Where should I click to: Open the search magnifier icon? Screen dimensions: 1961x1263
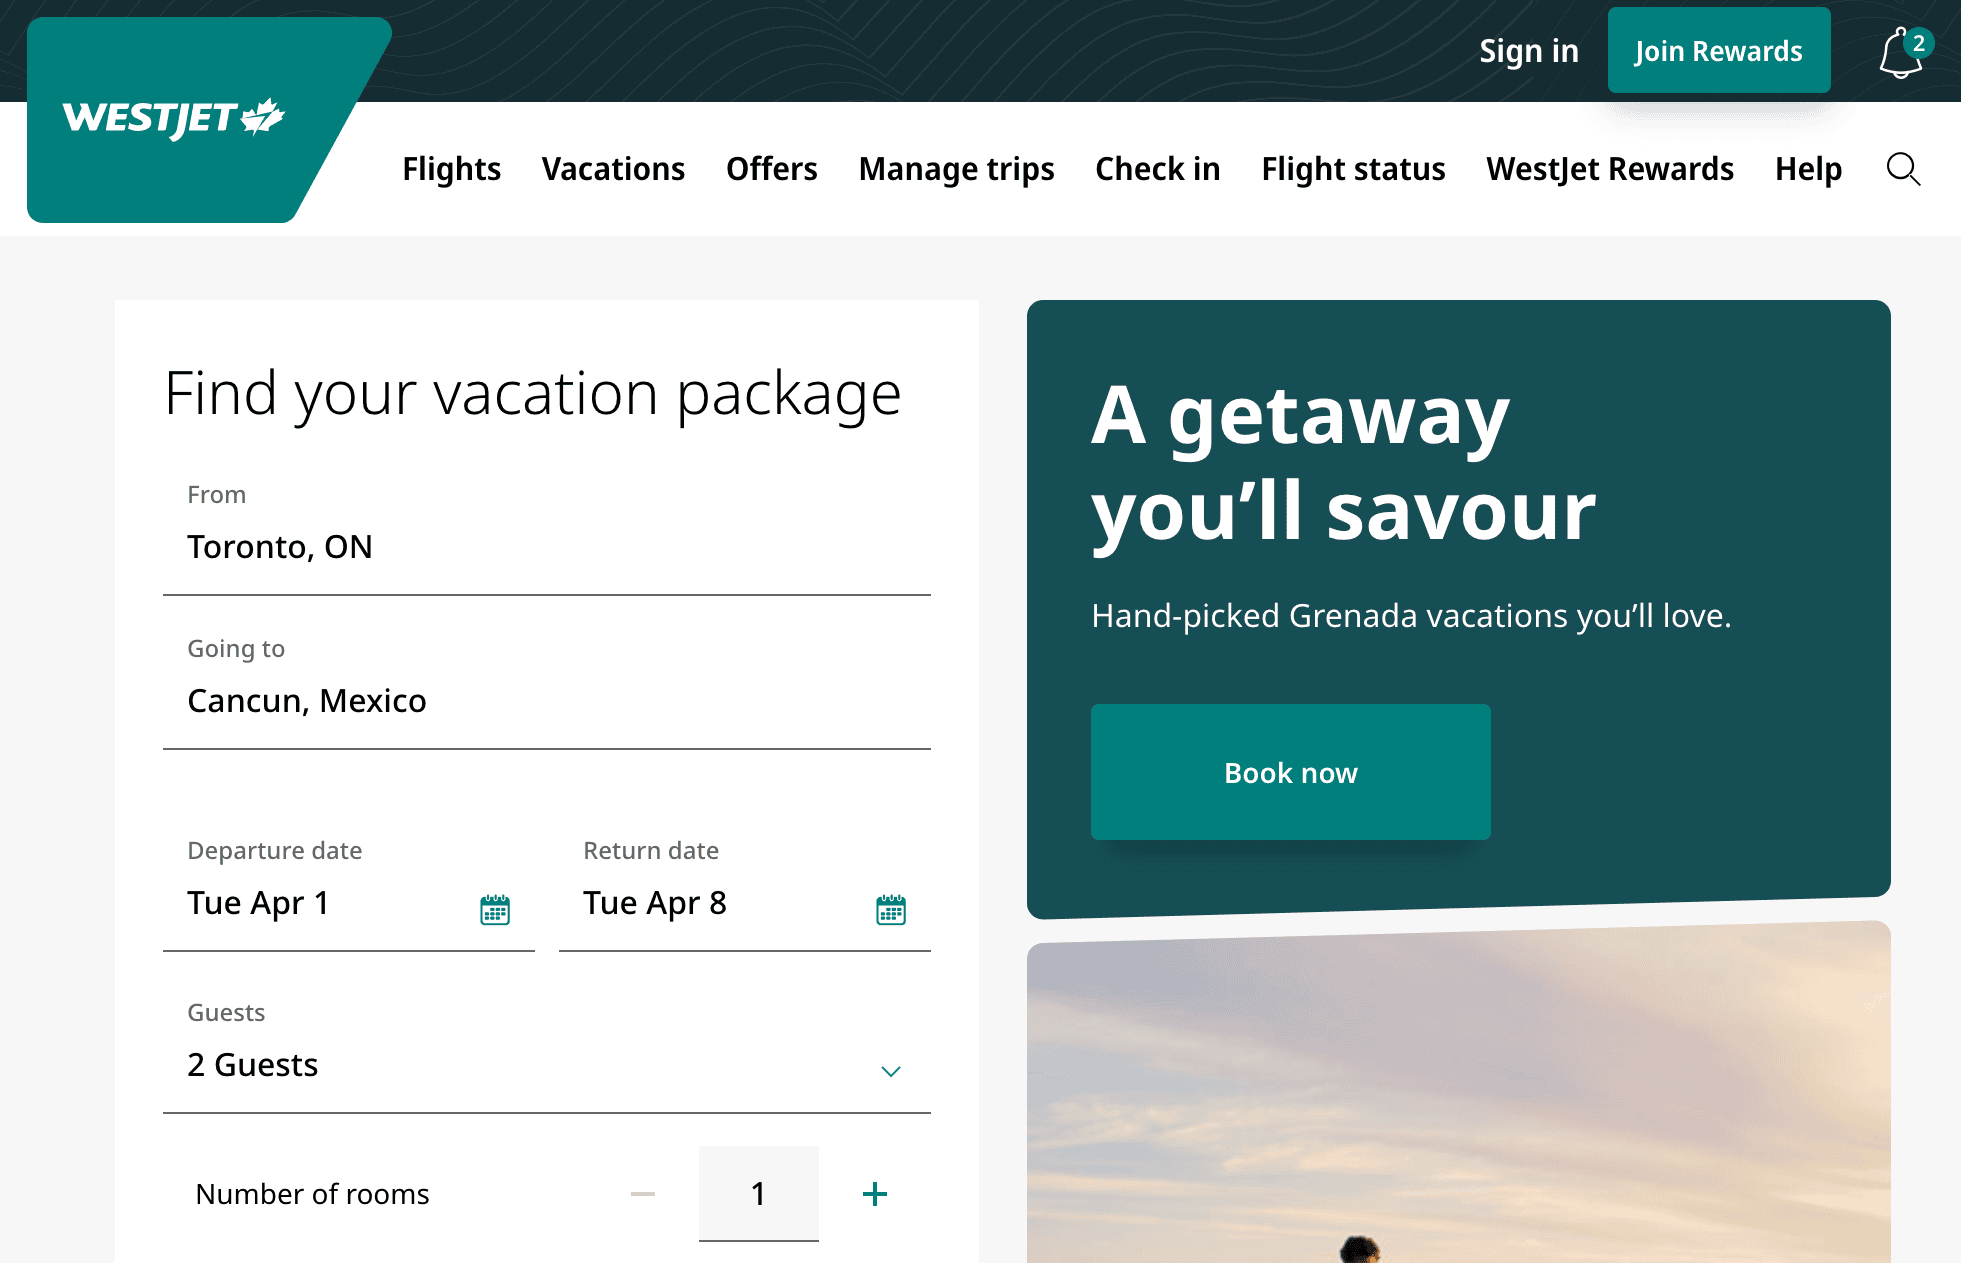[x=1903, y=170]
